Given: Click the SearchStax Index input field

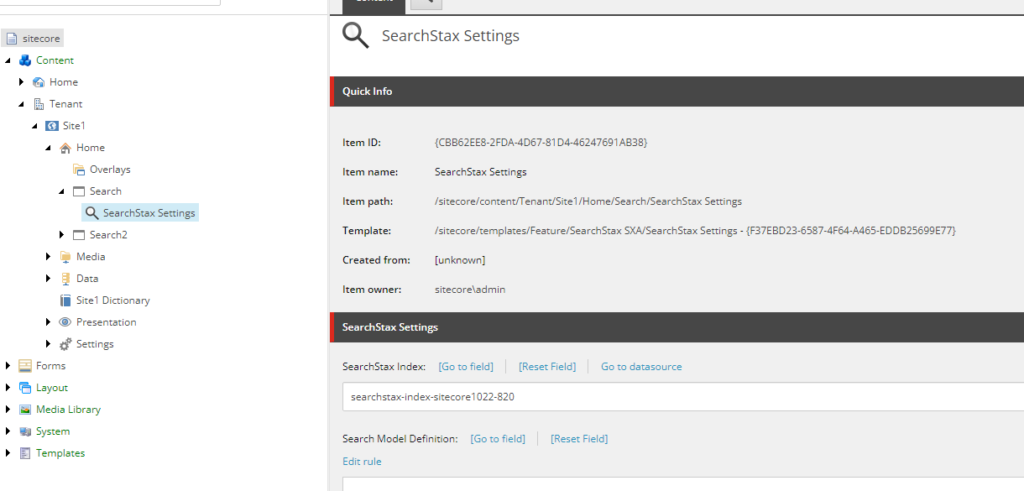Looking at the screenshot, I should 683,396.
